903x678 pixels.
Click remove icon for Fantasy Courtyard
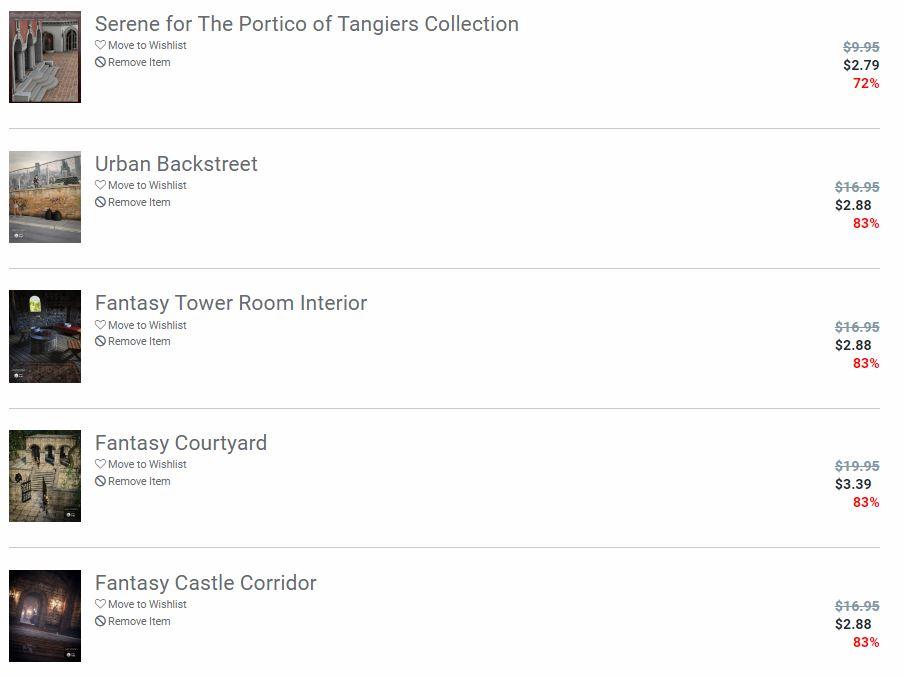click(x=100, y=481)
